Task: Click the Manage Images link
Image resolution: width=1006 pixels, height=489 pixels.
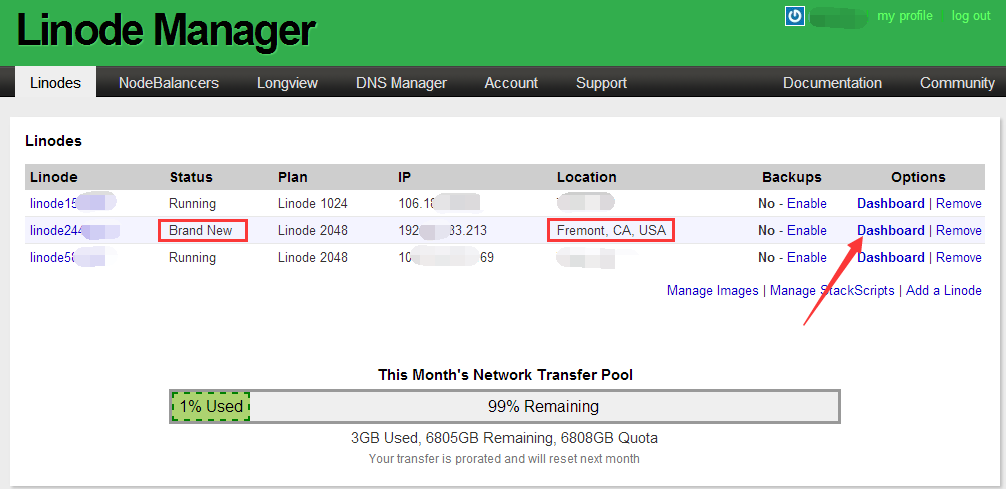Action: [712, 290]
